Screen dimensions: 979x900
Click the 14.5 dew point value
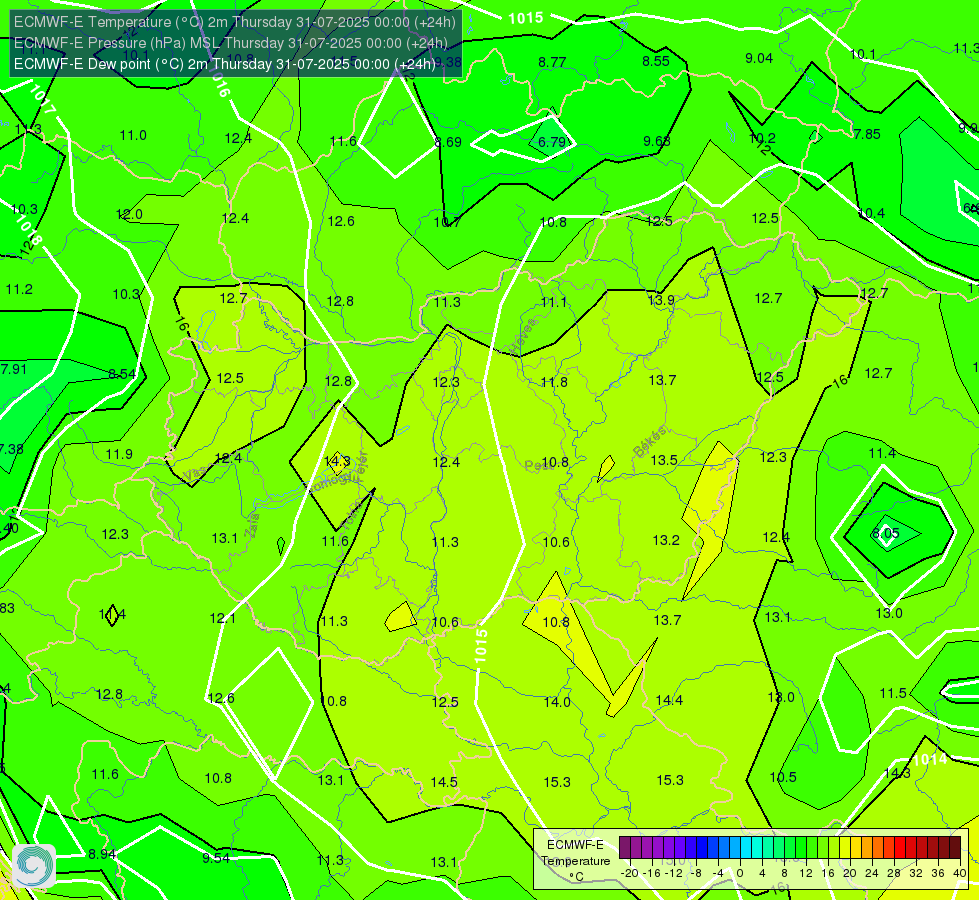point(444,782)
